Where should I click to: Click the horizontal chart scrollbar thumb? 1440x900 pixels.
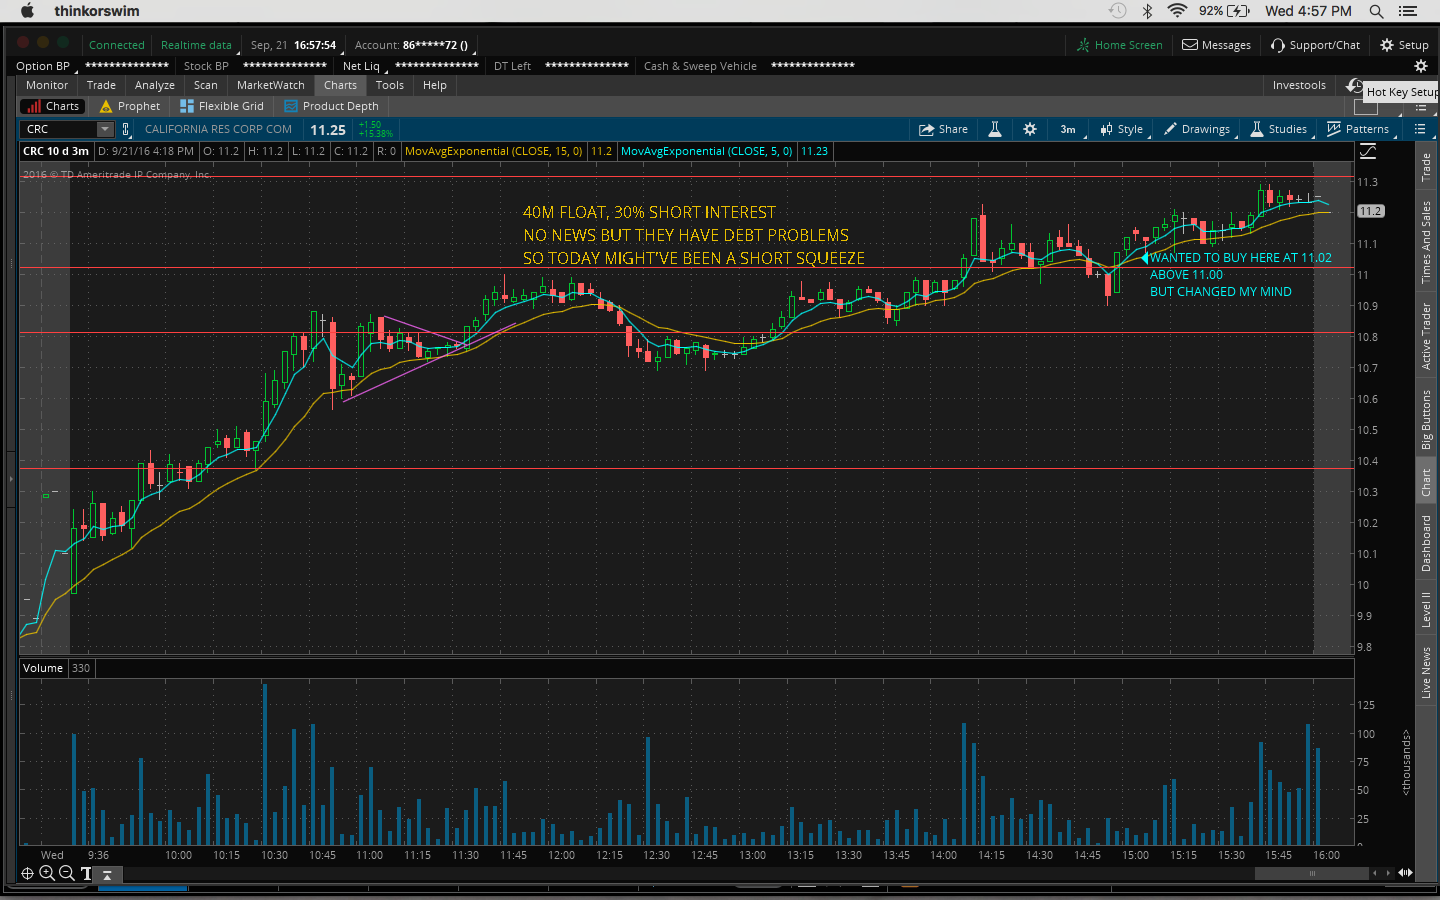point(1311,873)
